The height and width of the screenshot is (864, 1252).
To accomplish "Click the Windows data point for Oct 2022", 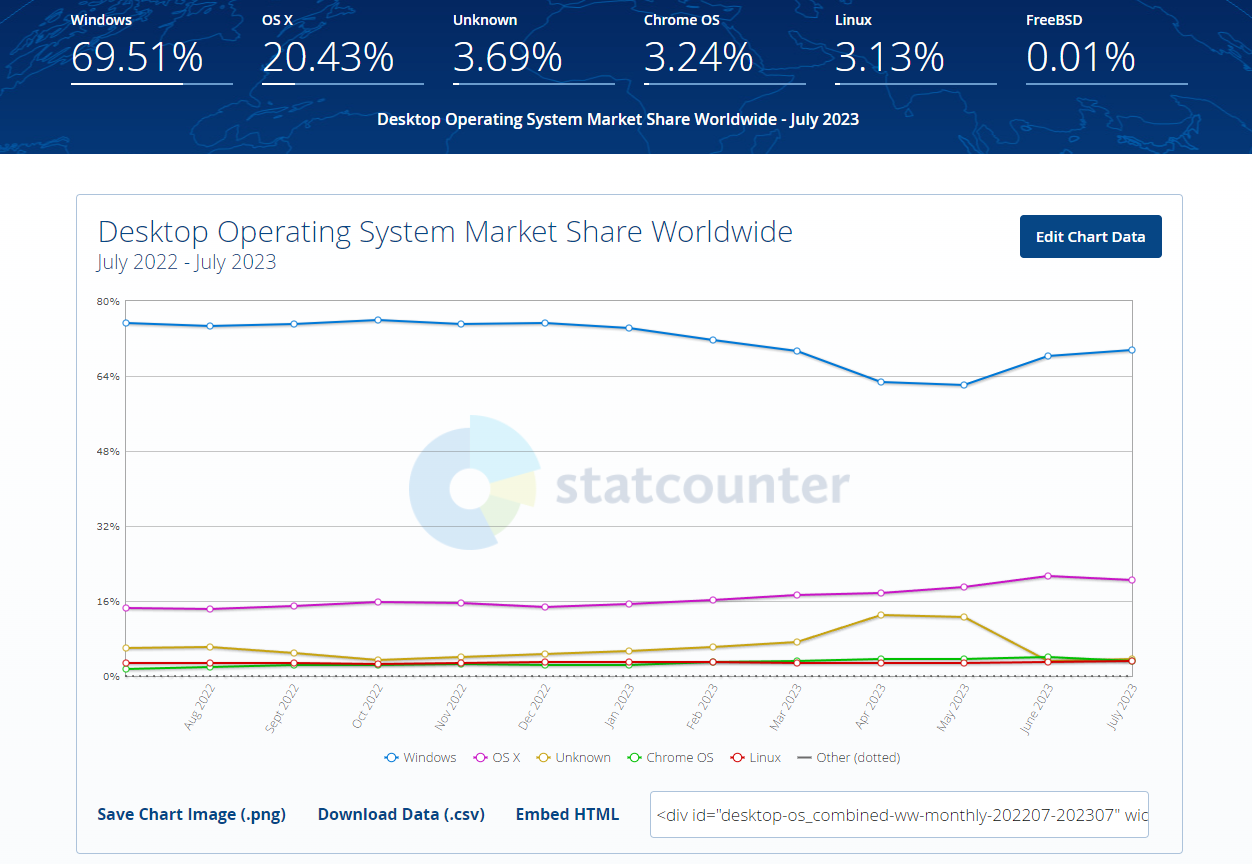I will pyautogui.click(x=377, y=320).
